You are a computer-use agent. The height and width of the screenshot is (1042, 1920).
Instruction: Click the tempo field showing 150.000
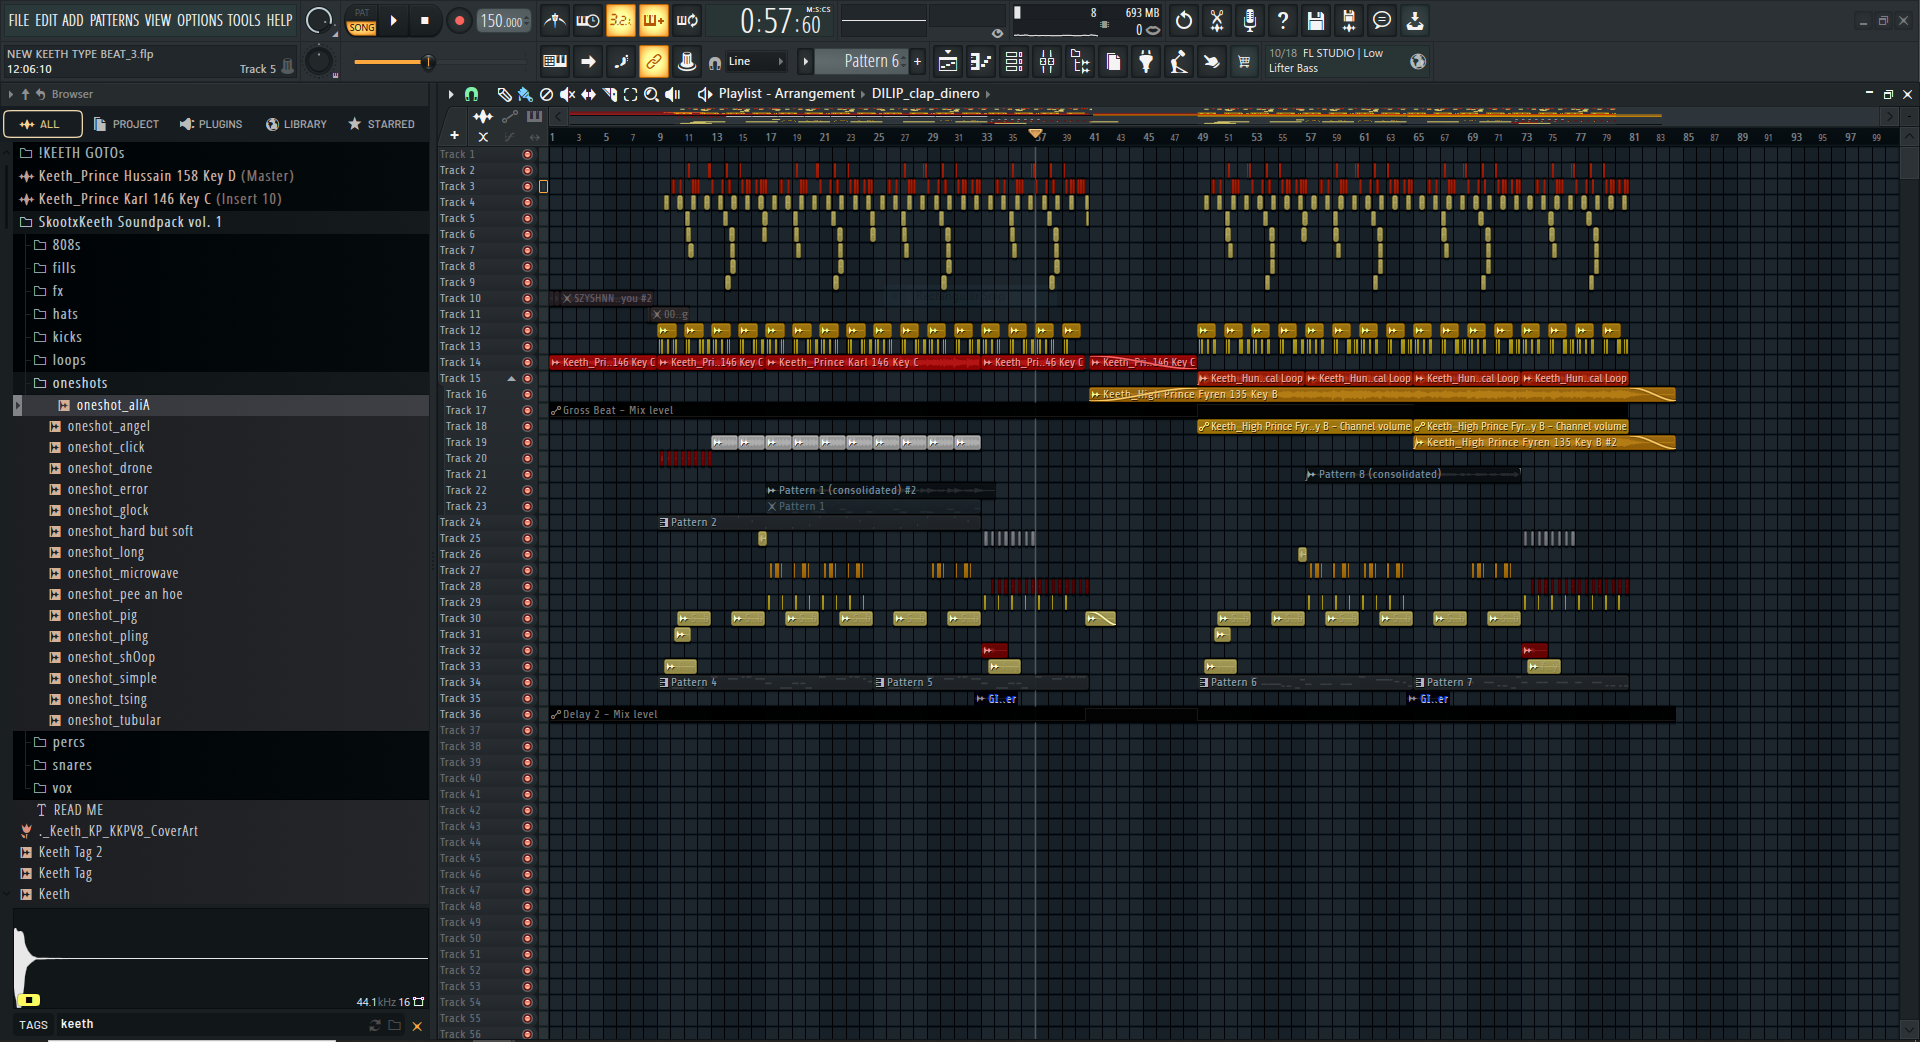coord(503,21)
